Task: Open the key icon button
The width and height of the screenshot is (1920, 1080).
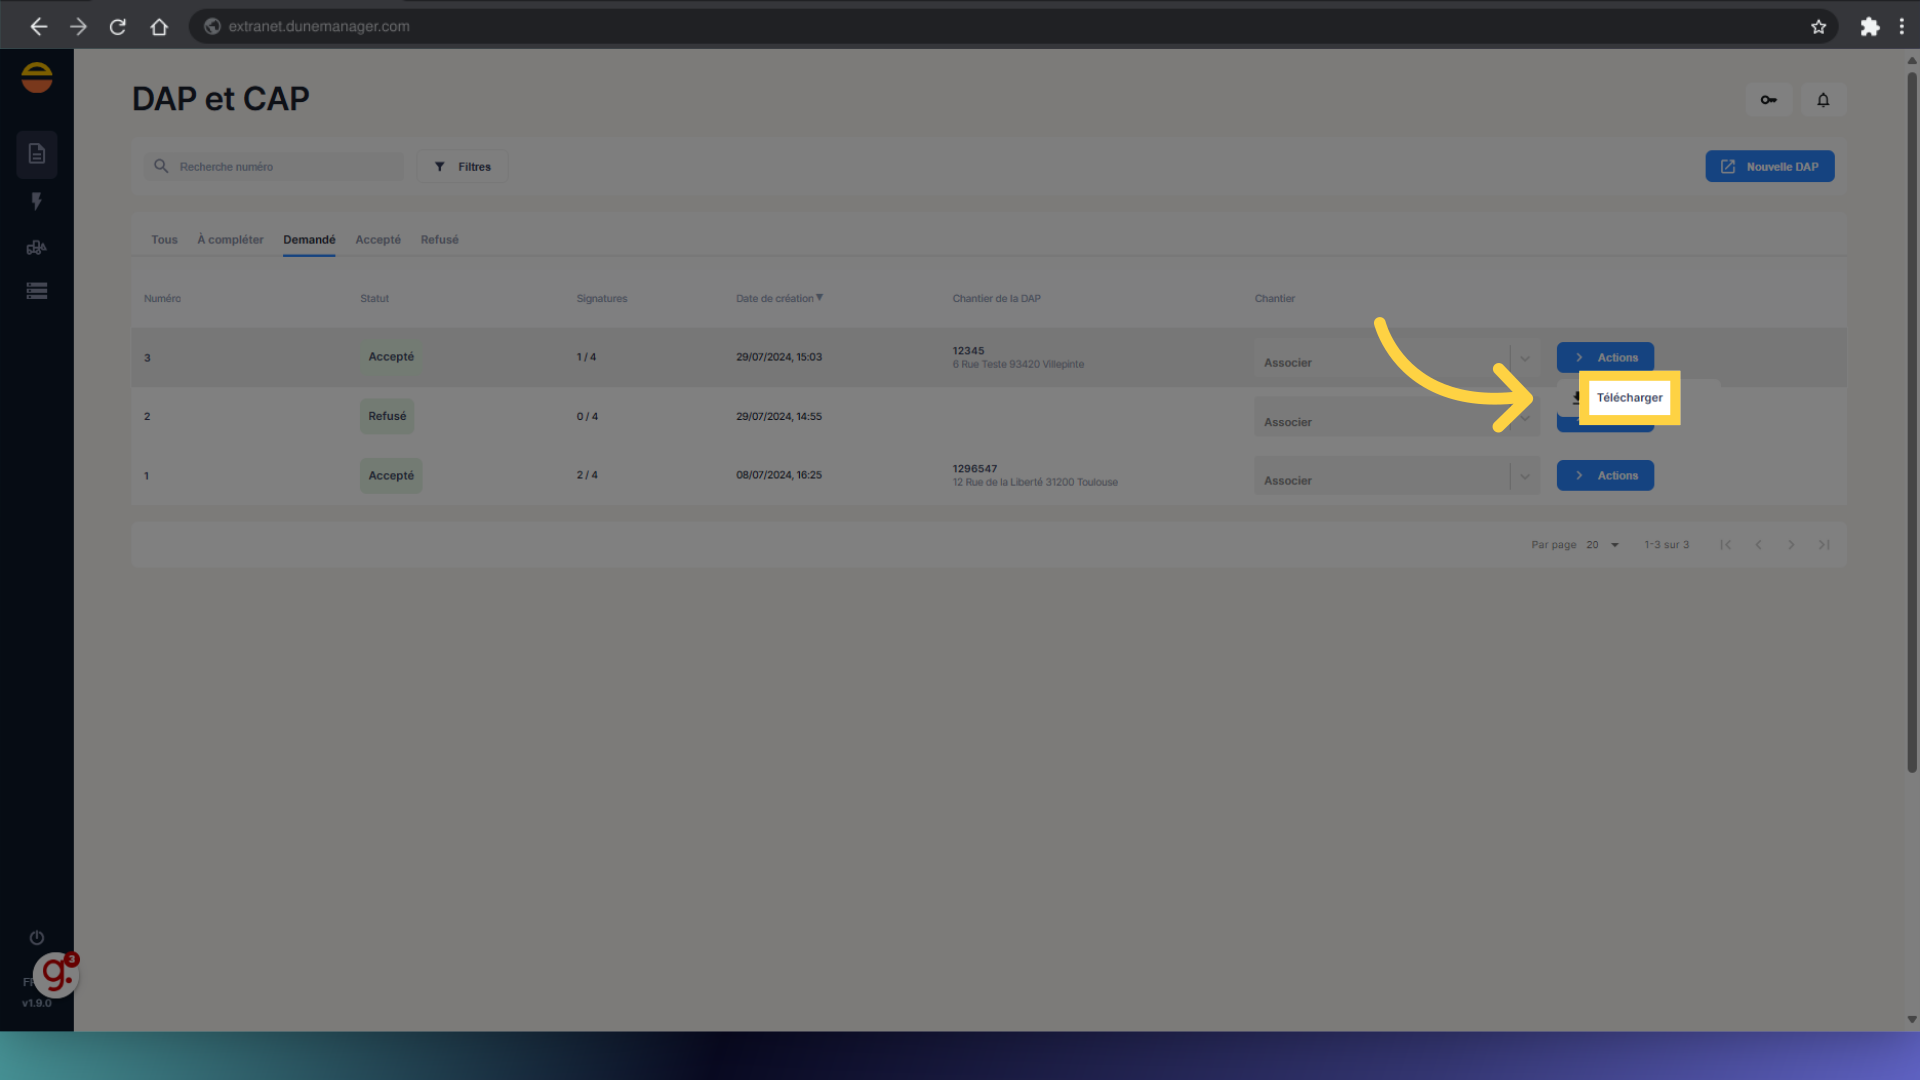Action: pos(1768,100)
